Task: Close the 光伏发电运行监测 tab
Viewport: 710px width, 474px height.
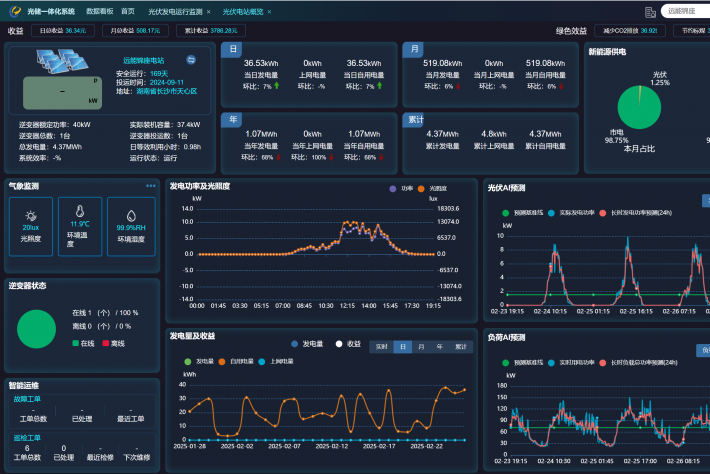Action: pyautogui.click(x=207, y=11)
